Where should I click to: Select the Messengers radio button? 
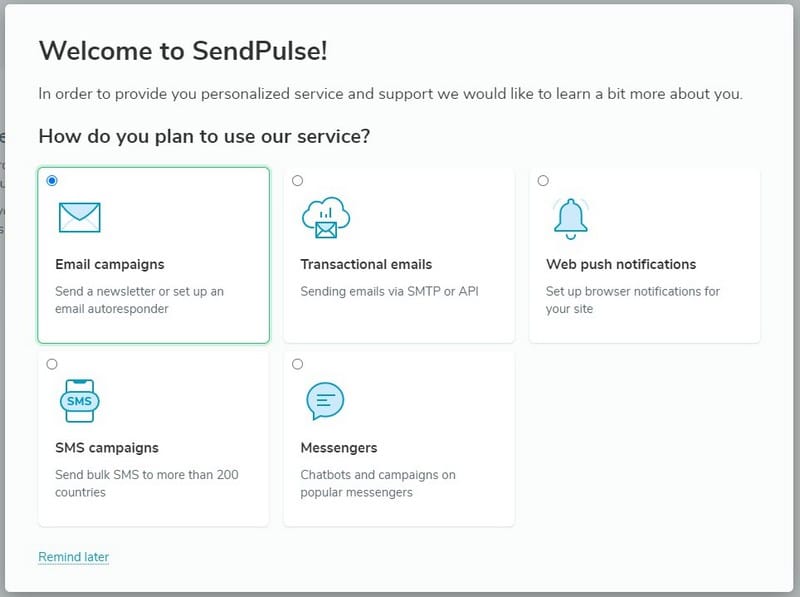coord(297,364)
